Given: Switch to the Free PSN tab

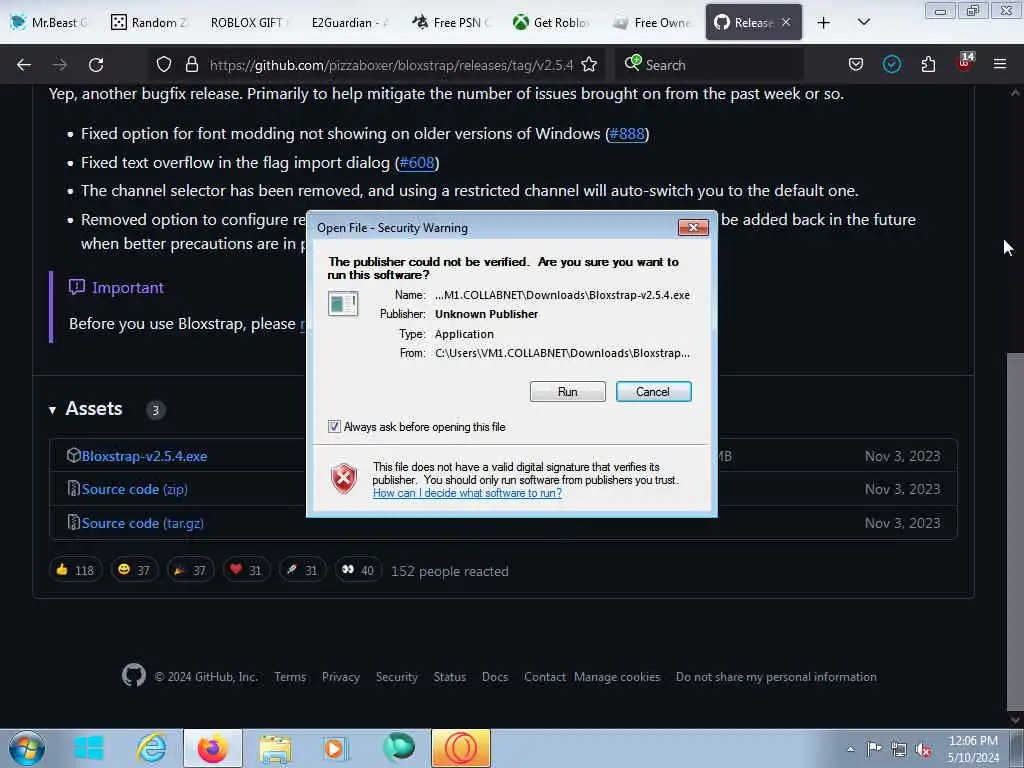Looking at the screenshot, I should (x=452, y=23).
